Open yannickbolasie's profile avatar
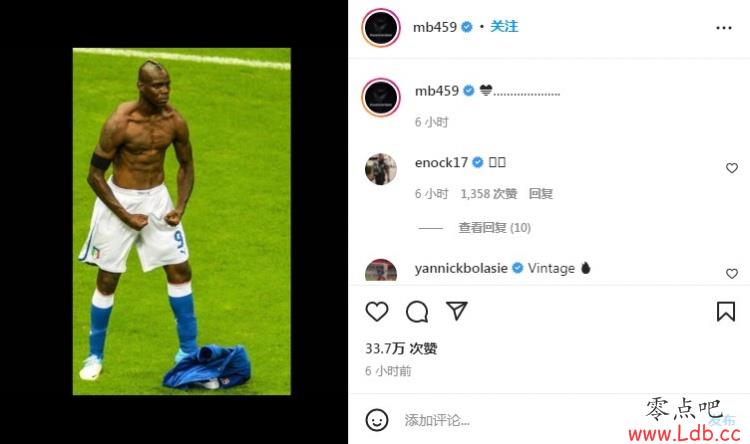The width and height of the screenshot is (750, 444). [x=381, y=271]
